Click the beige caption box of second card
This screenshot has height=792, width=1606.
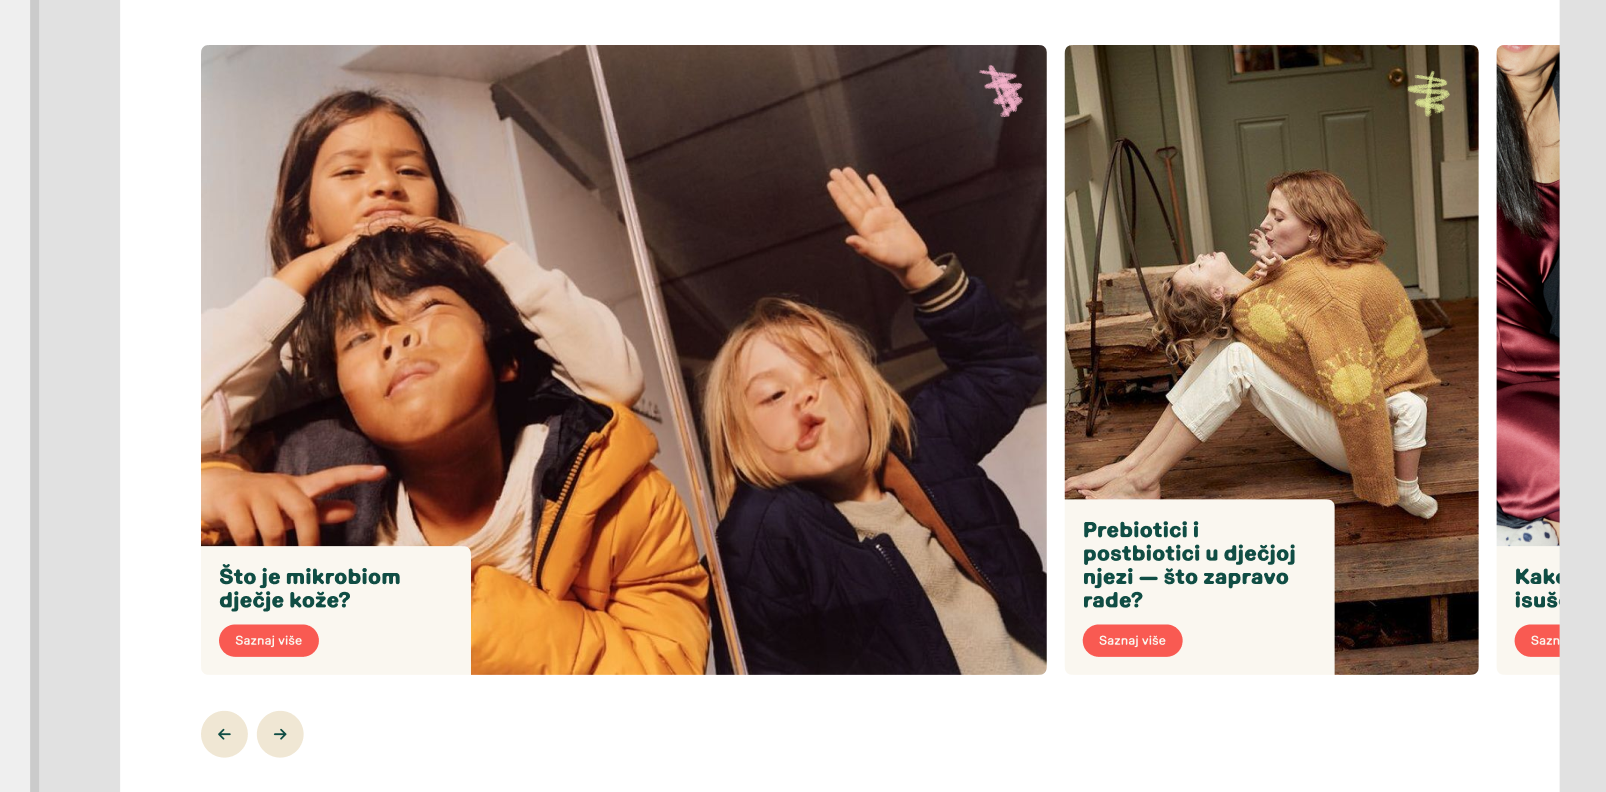click(x=1200, y=587)
